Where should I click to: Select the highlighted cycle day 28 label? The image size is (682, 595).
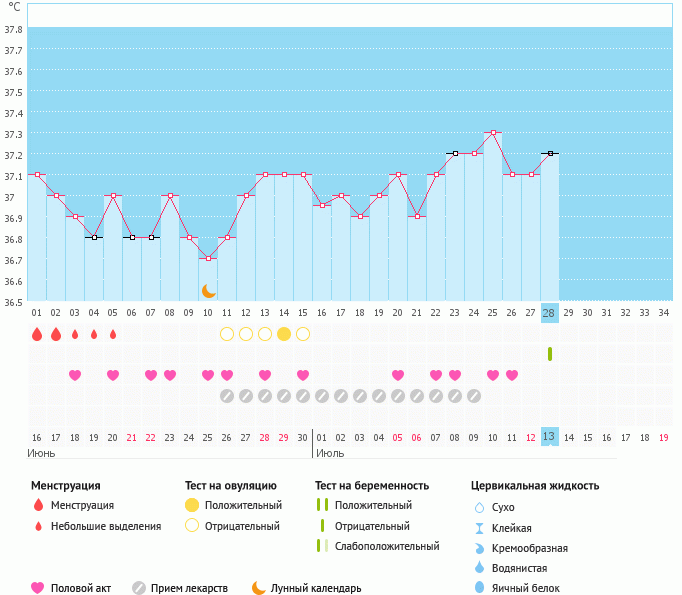(x=549, y=313)
